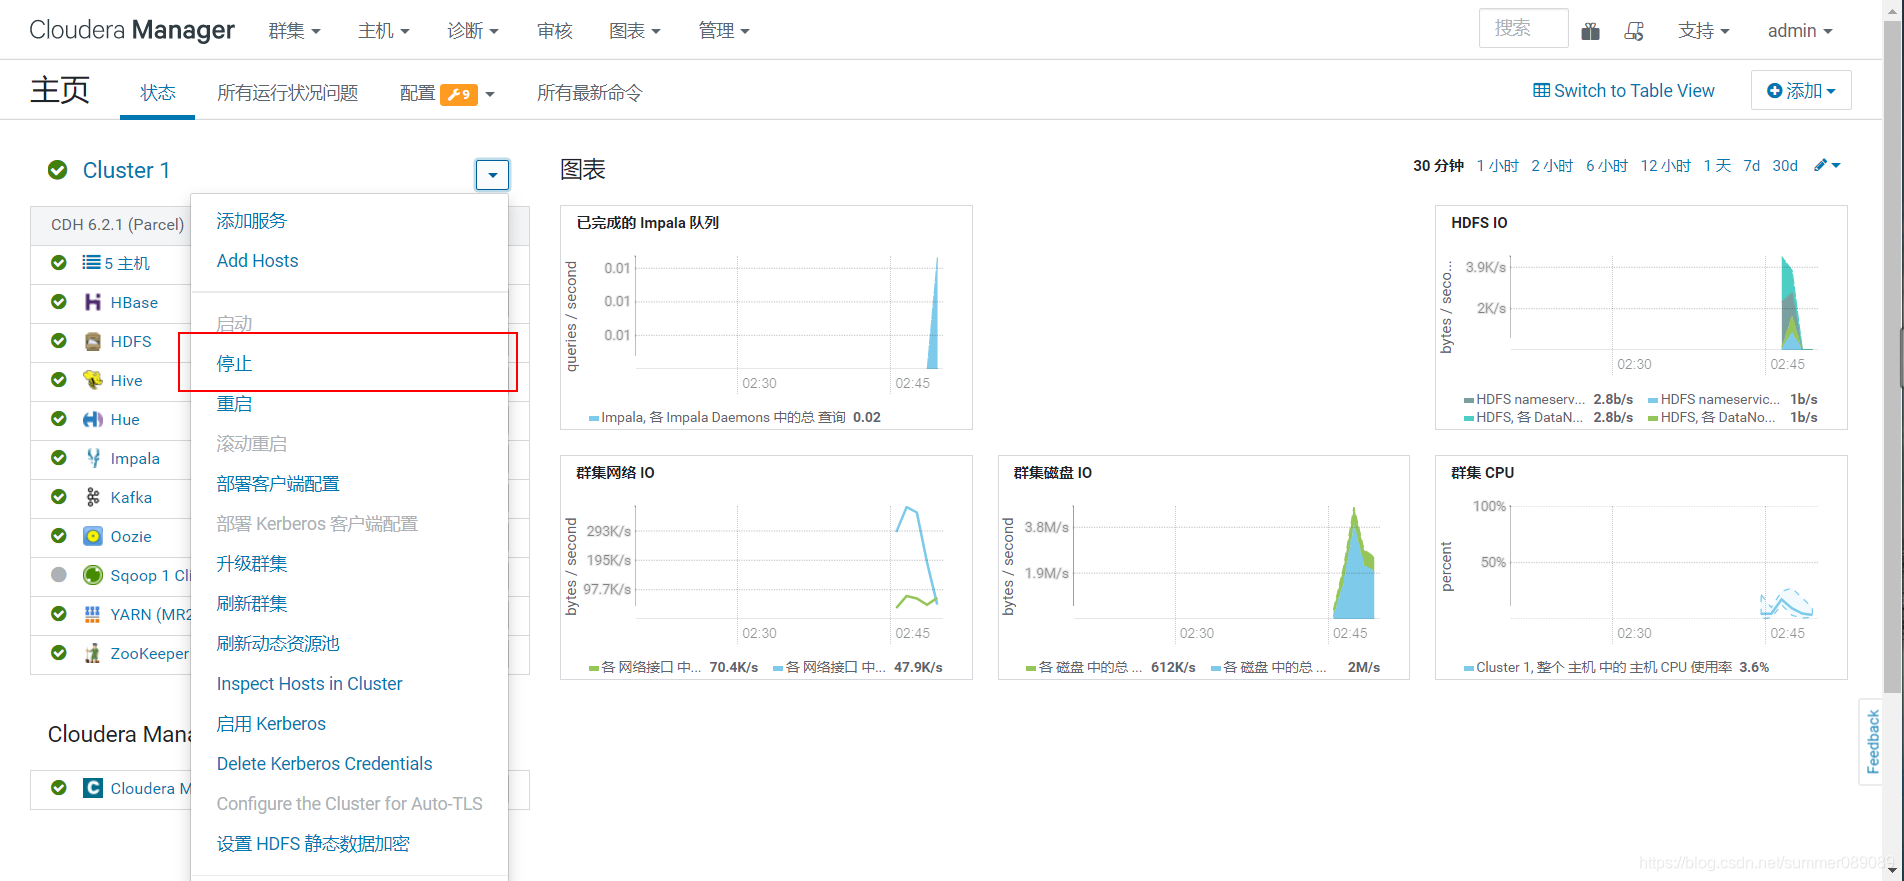The height and width of the screenshot is (881, 1904).
Task: Click Kafka green health check icon
Action: 59,497
